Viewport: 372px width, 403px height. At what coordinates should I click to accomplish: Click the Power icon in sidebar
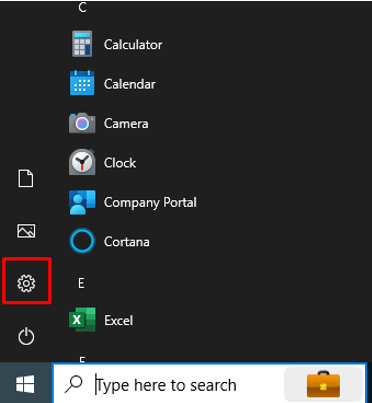pos(26,336)
